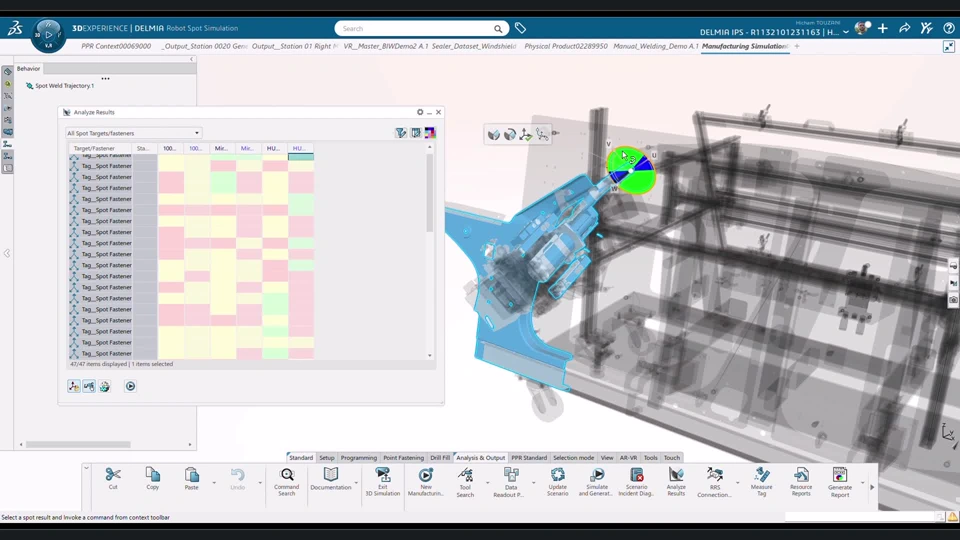Click Update Scenario icon
This screenshot has width=960, height=540.
(x=557, y=482)
